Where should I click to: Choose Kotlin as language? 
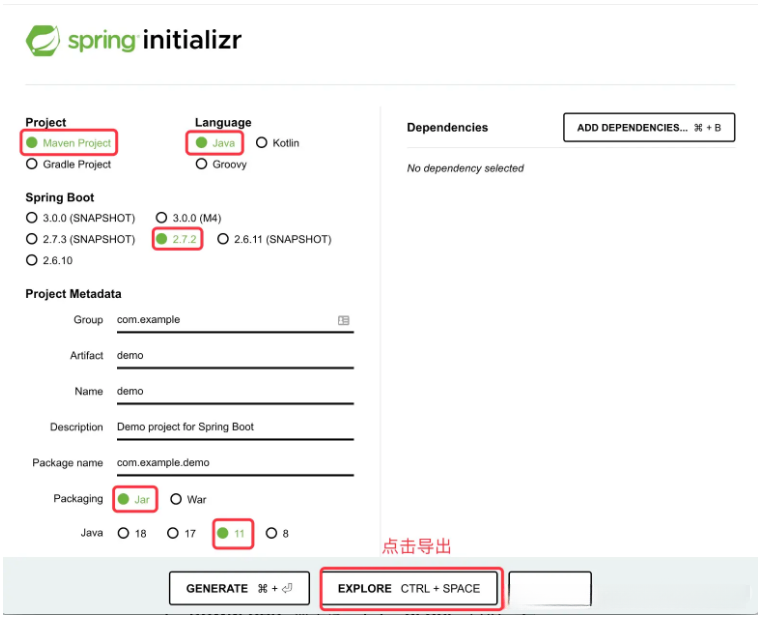(261, 143)
